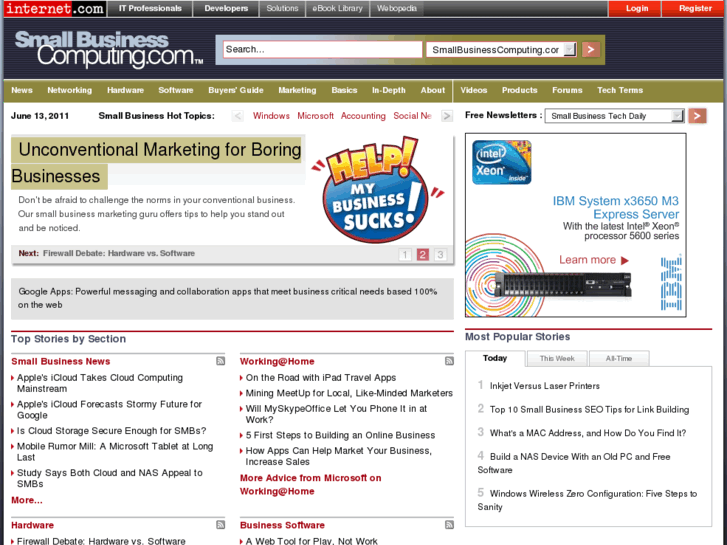The image size is (727, 545).
Task: Open On the Road with iPad Travel Apps
Action: click(x=321, y=378)
